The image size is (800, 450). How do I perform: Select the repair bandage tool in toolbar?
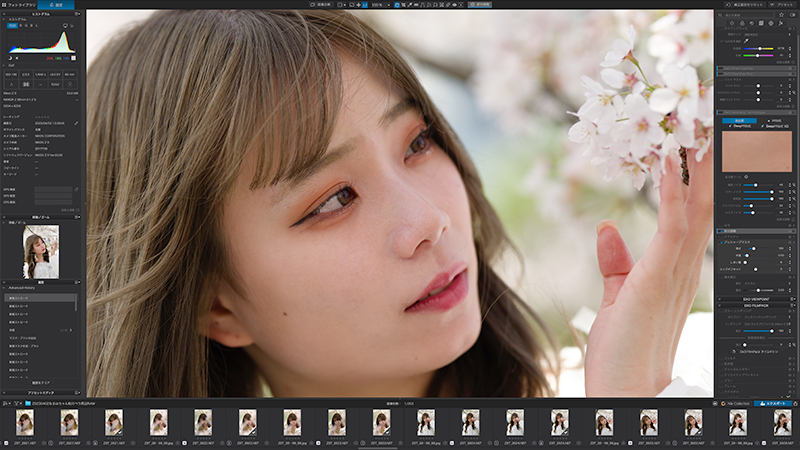[447, 5]
